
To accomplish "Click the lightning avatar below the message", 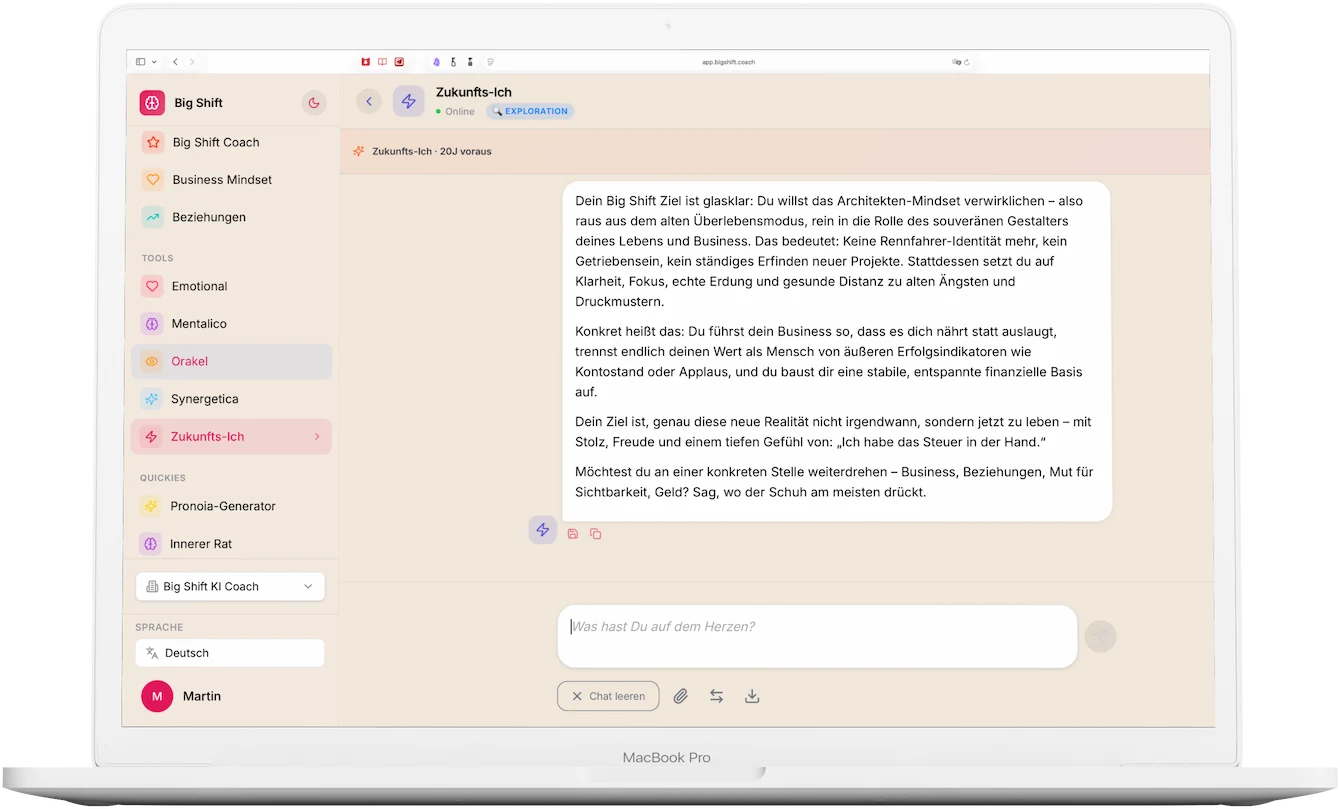I will point(542,530).
